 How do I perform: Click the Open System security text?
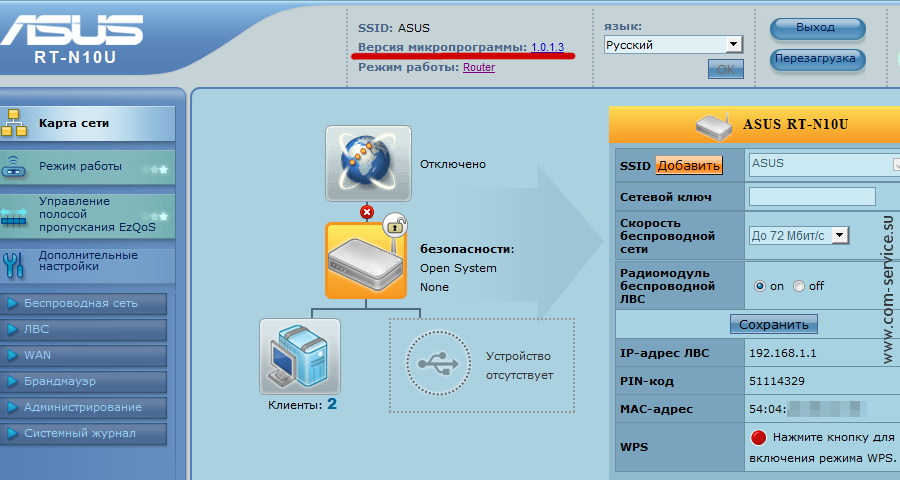coord(458,268)
